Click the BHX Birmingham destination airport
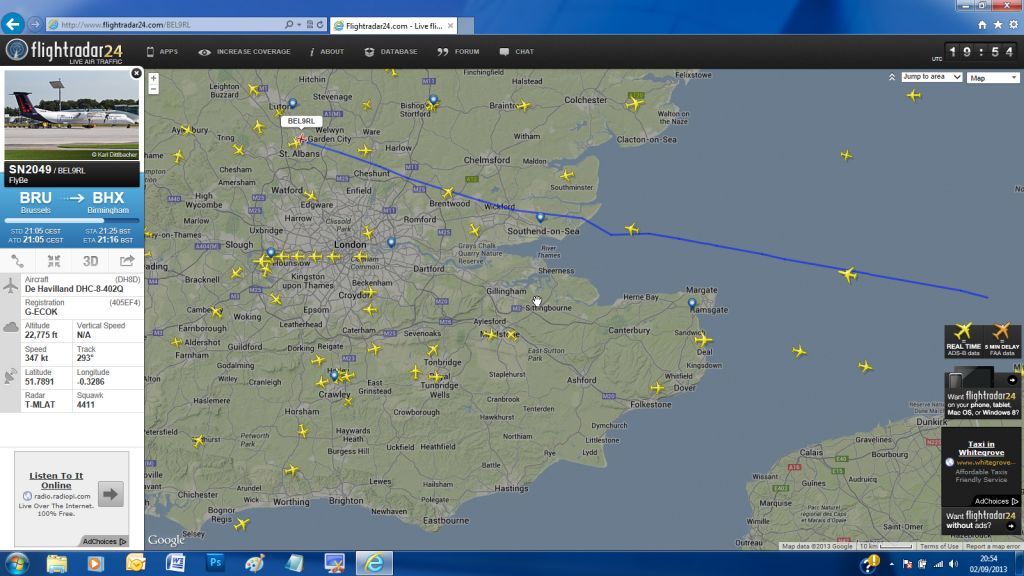This screenshot has height=576, width=1024. click(108, 202)
